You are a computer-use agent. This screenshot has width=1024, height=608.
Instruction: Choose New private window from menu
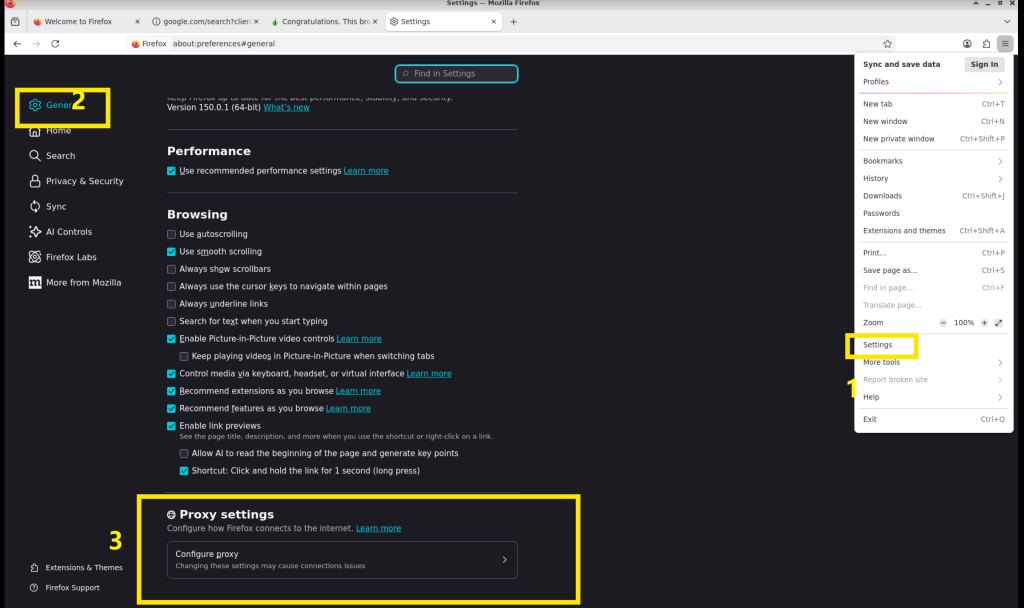[933, 138]
